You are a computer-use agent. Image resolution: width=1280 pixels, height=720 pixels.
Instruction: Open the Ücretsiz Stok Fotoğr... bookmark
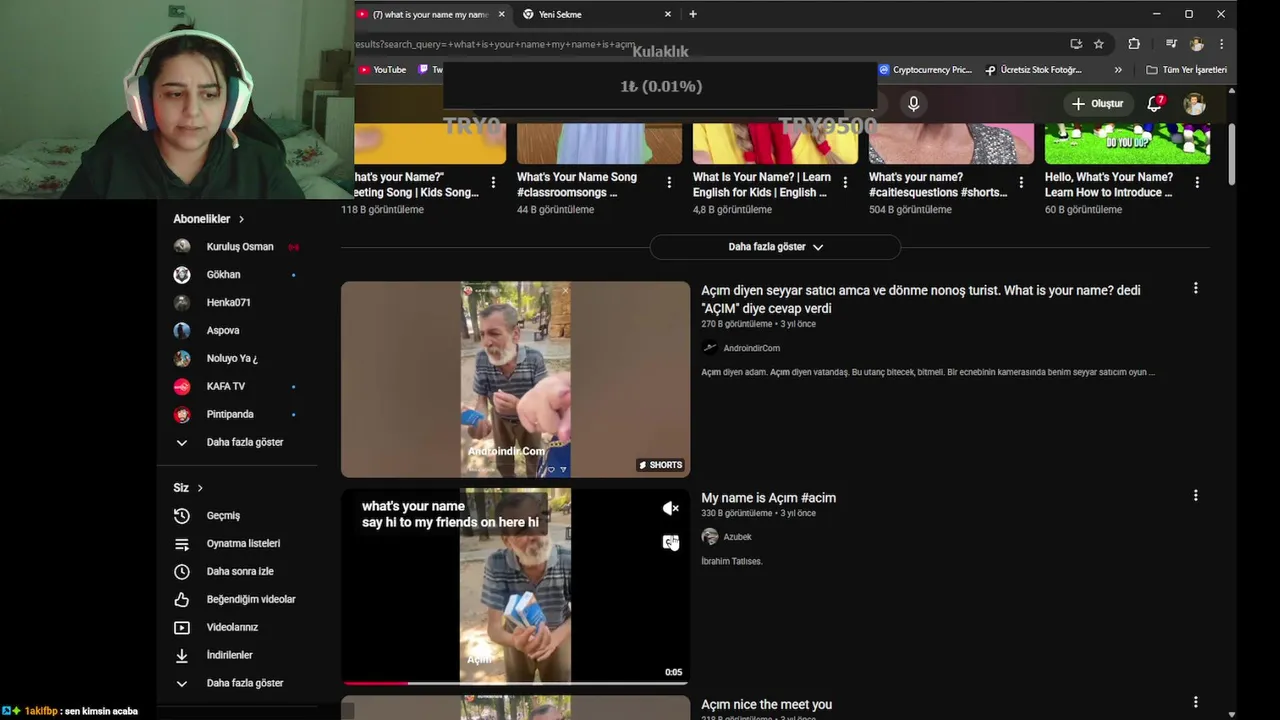(x=1033, y=70)
